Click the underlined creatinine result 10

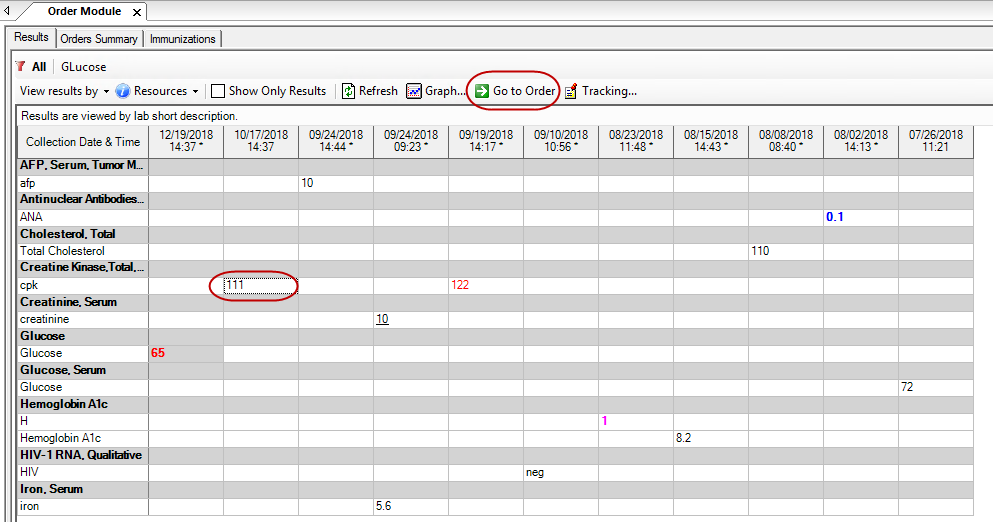pos(382,319)
